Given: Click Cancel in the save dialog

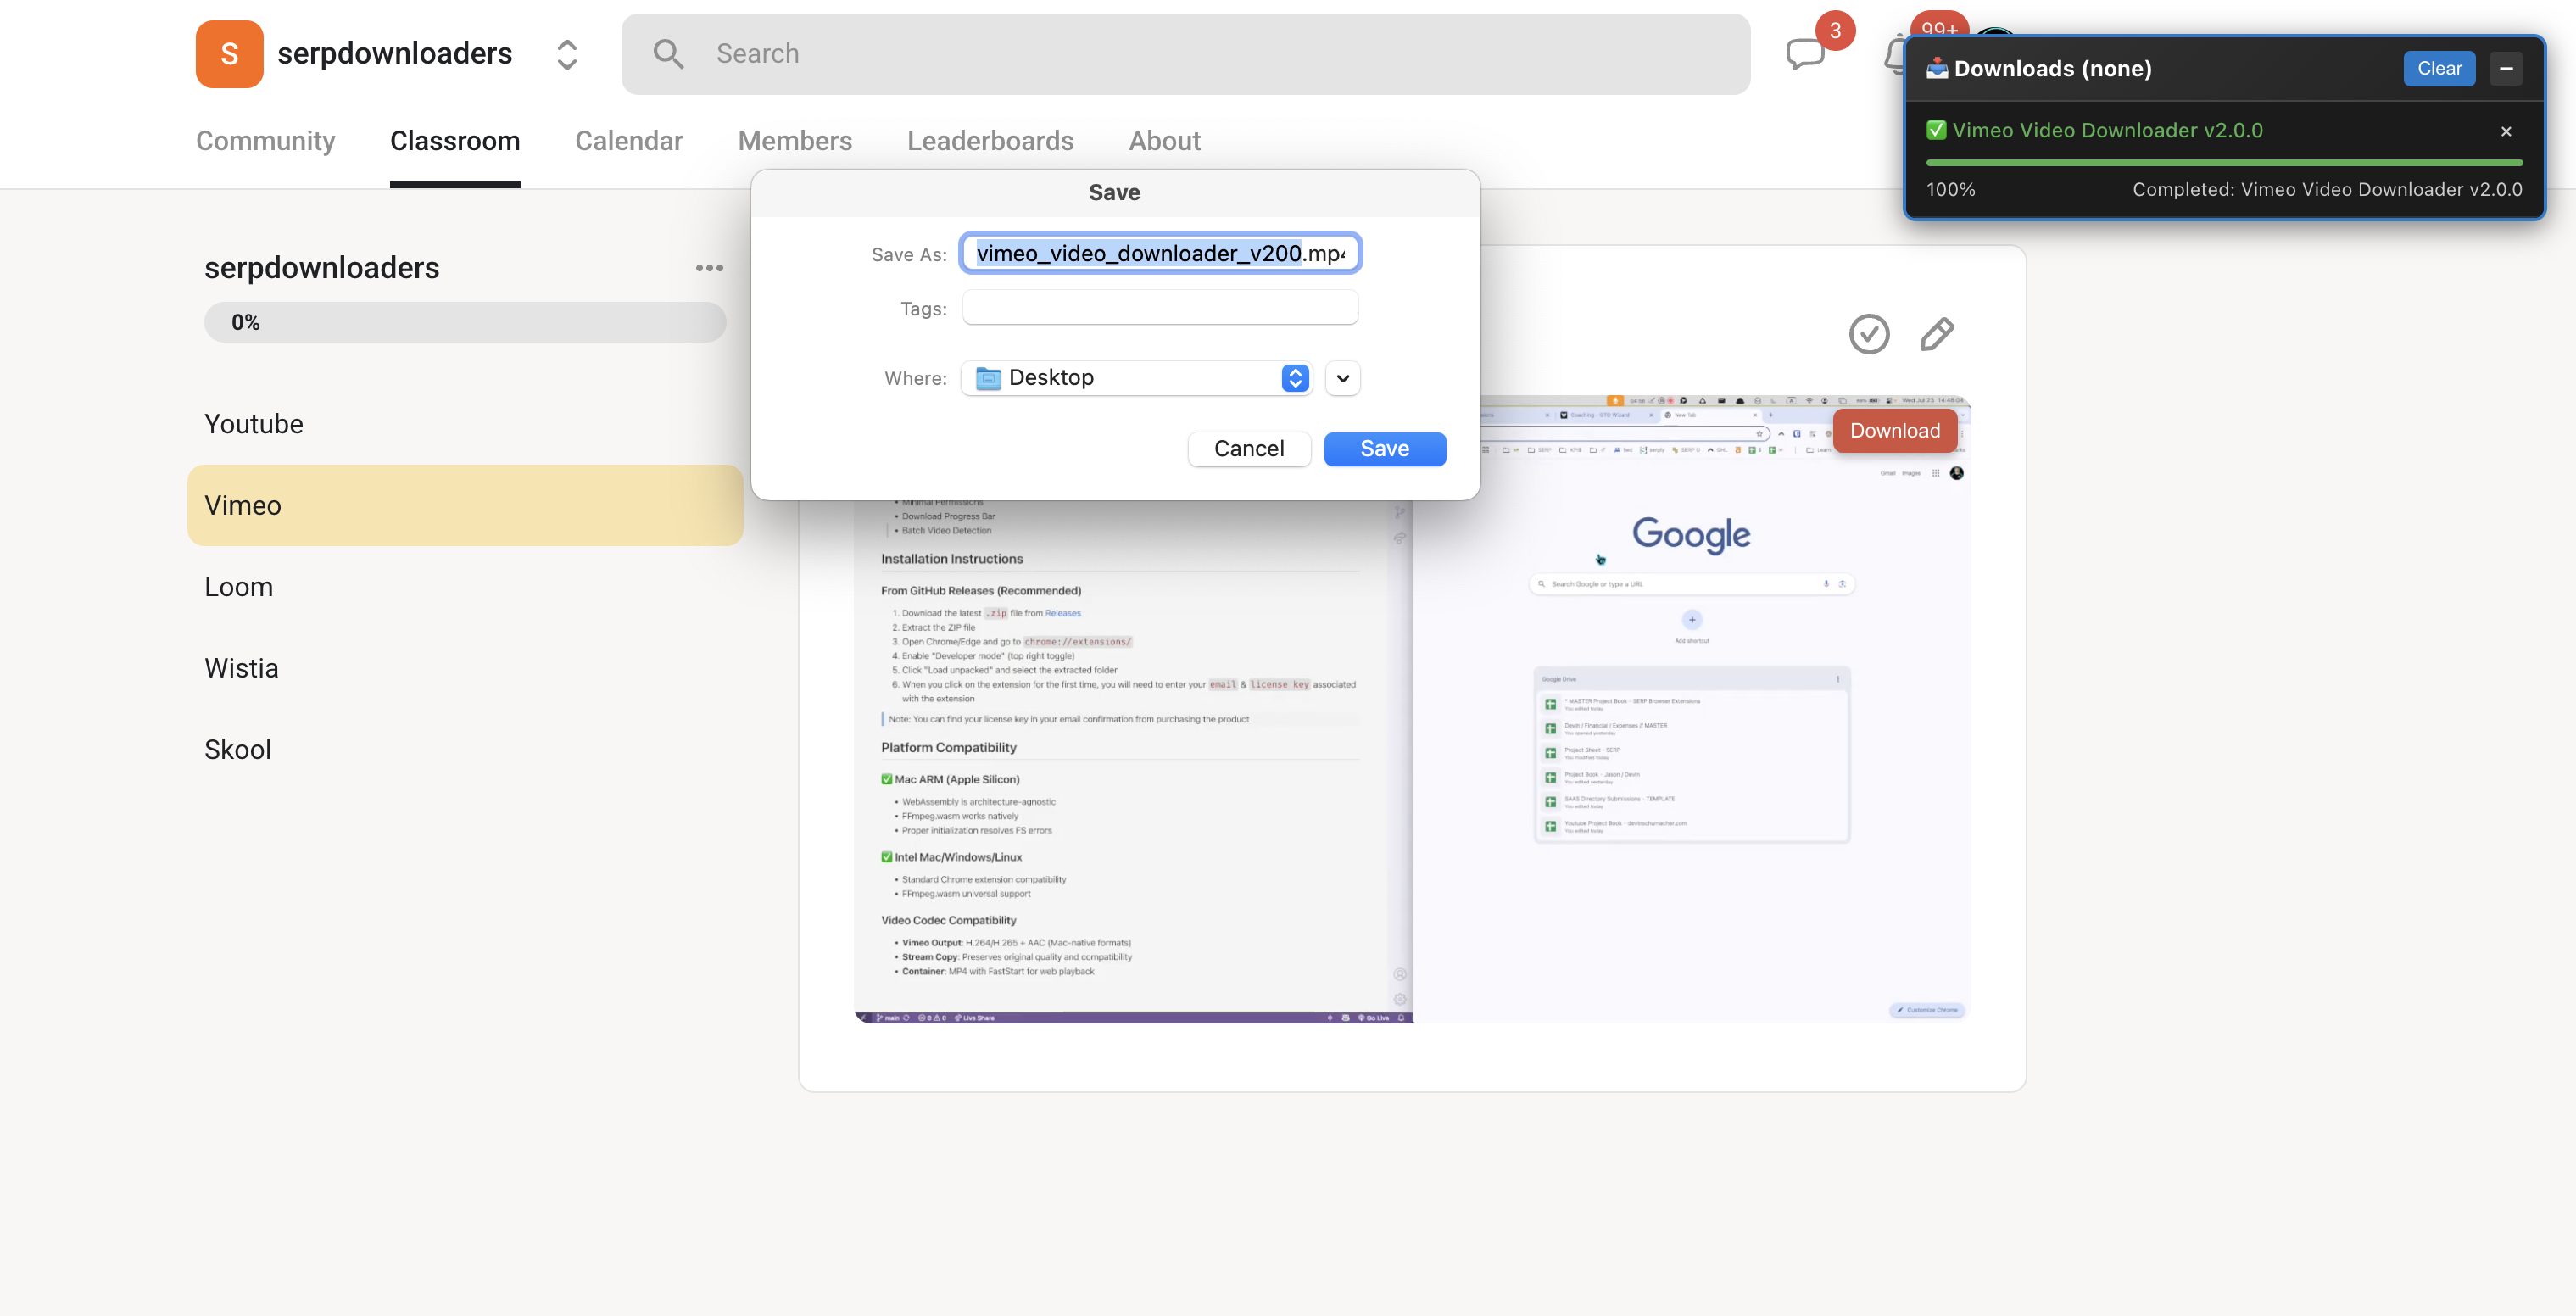Looking at the screenshot, I should pyautogui.click(x=1248, y=449).
